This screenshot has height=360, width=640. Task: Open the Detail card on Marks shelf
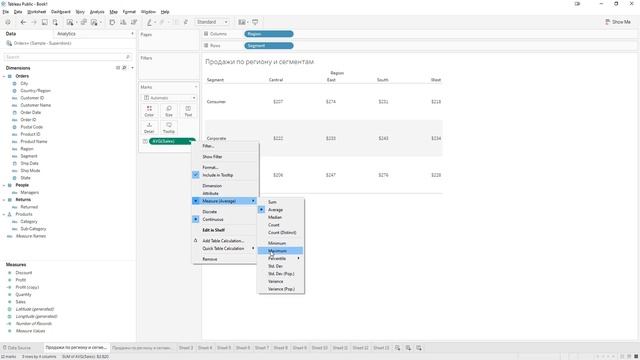tap(149, 127)
